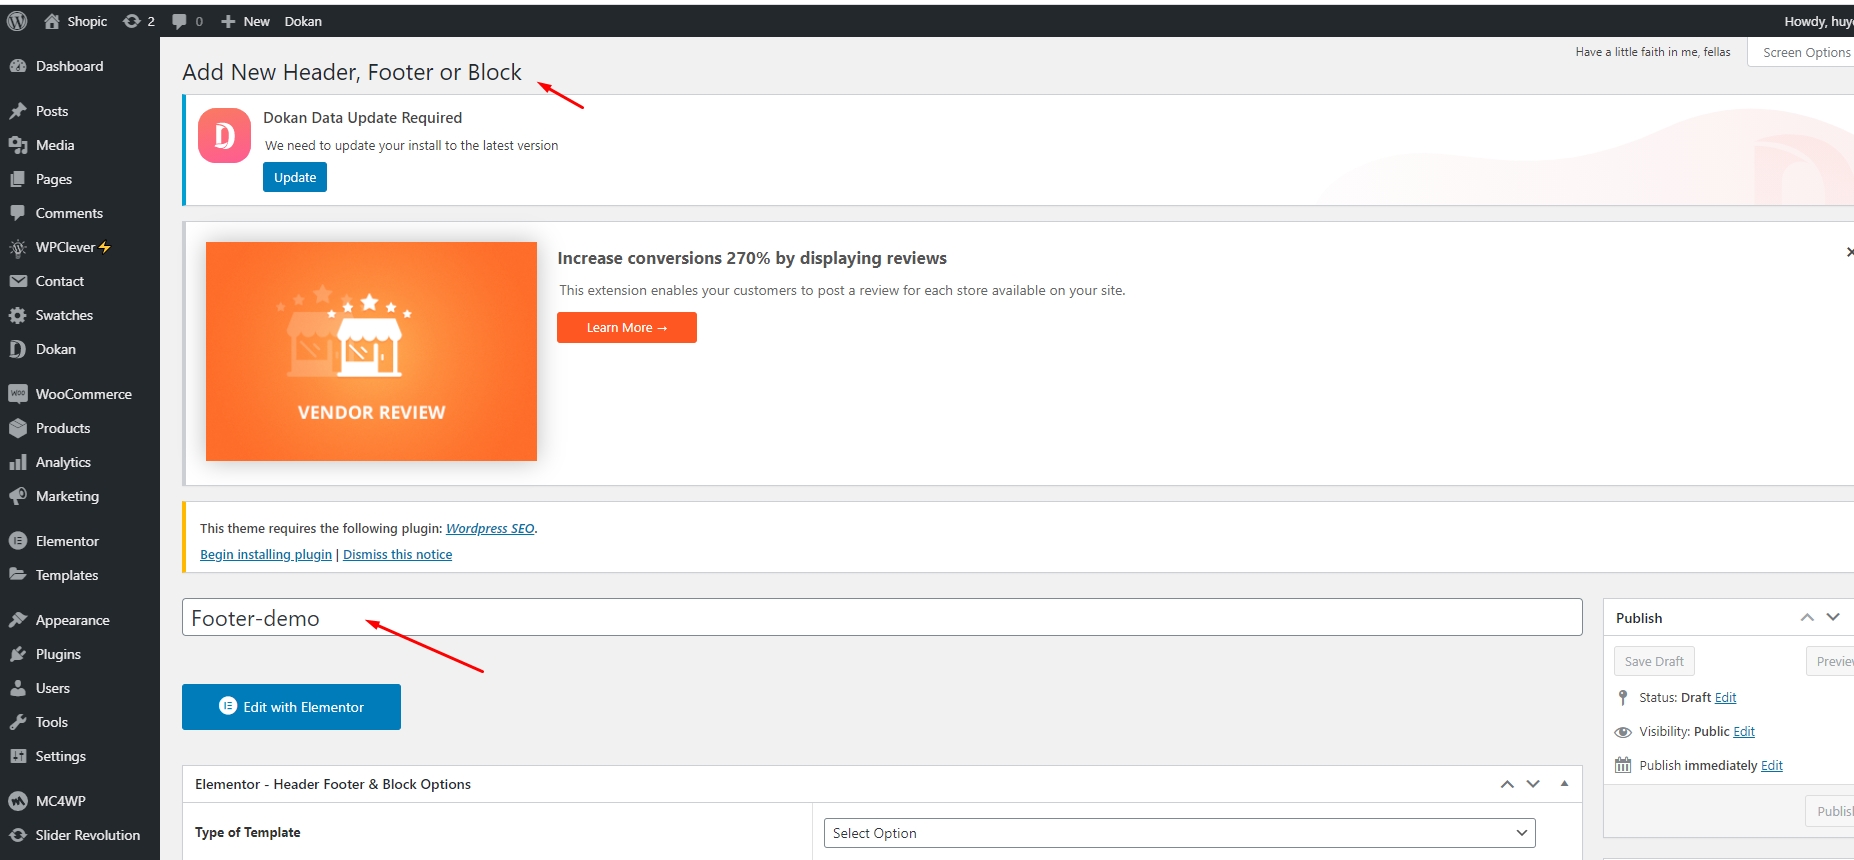
Task: Open the Appearance menu item
Action: pos(72,620)
